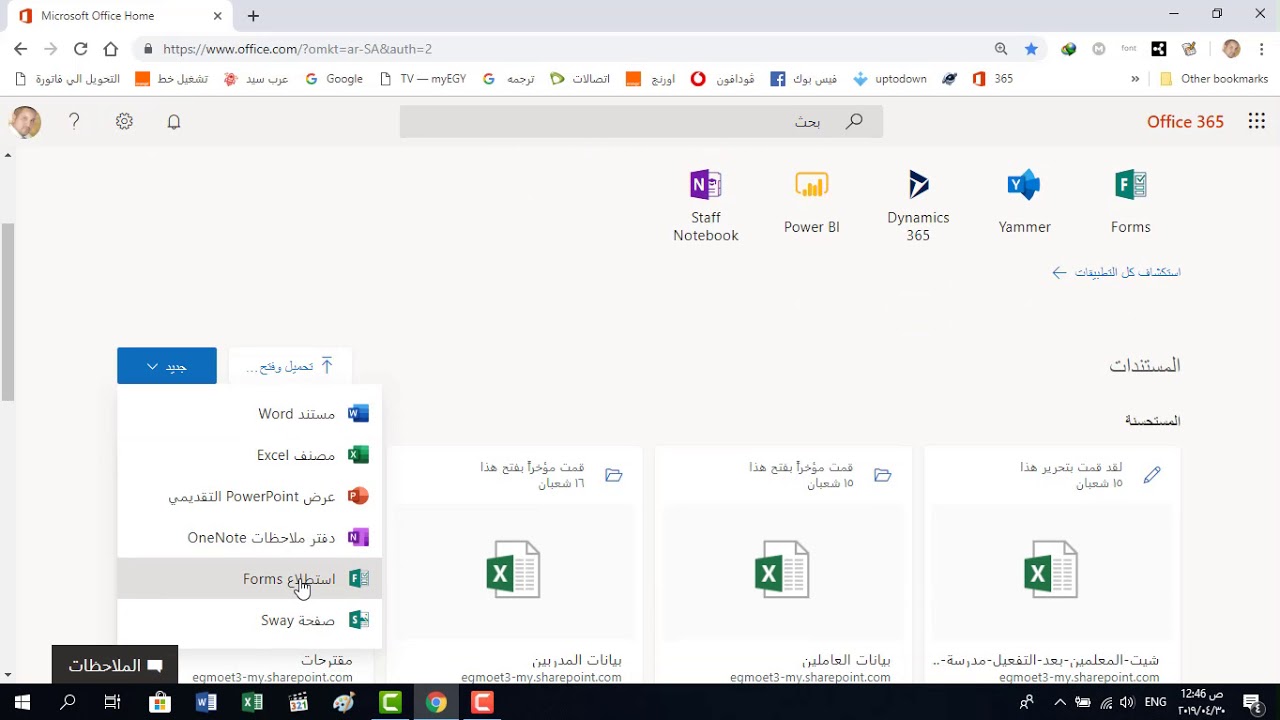This screenshot has height=720, width=1280.
Task: Click the تحميل وفتح upload button
Action: tap(290, 366)
